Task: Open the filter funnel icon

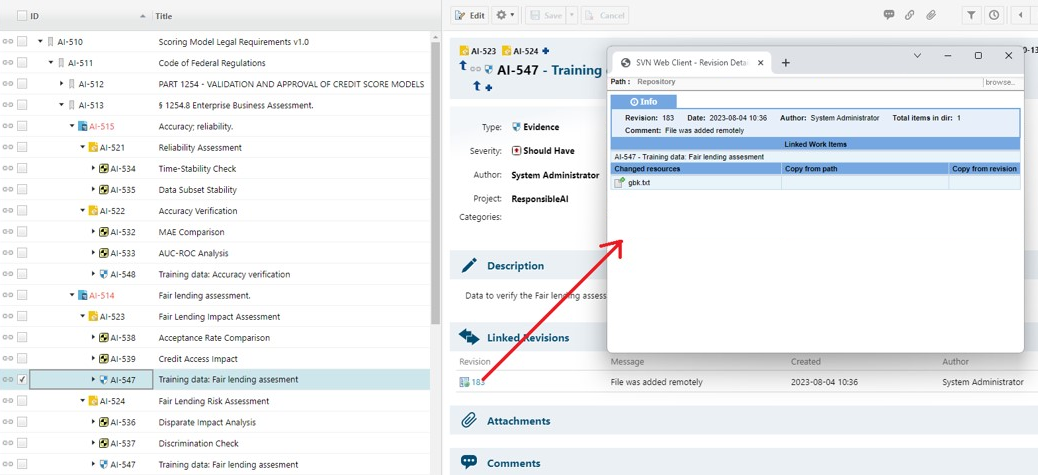Action: (x=971, y=15)
